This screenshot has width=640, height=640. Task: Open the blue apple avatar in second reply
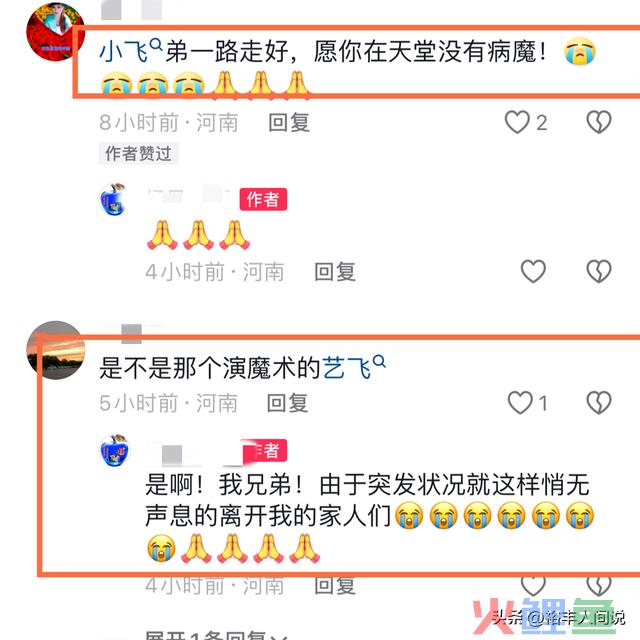pos(115,450)
